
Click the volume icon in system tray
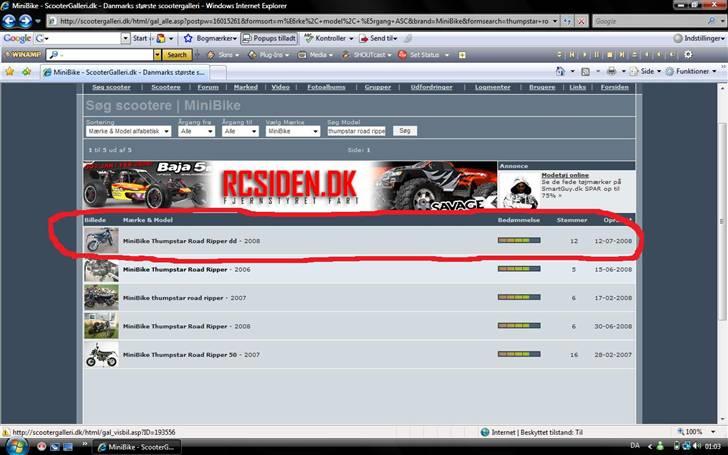click(697, 446)
